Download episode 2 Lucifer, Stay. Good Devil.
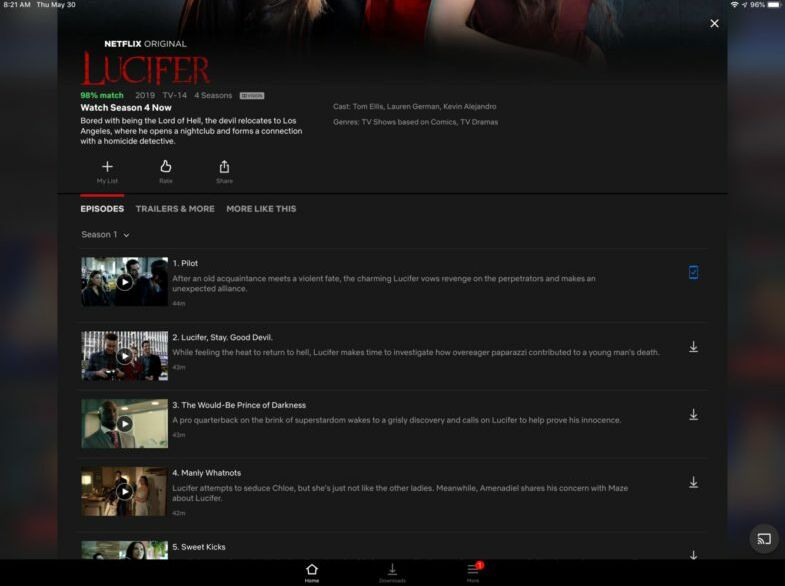The width and height of the screenshot is (785, 586). pos(693,347)
